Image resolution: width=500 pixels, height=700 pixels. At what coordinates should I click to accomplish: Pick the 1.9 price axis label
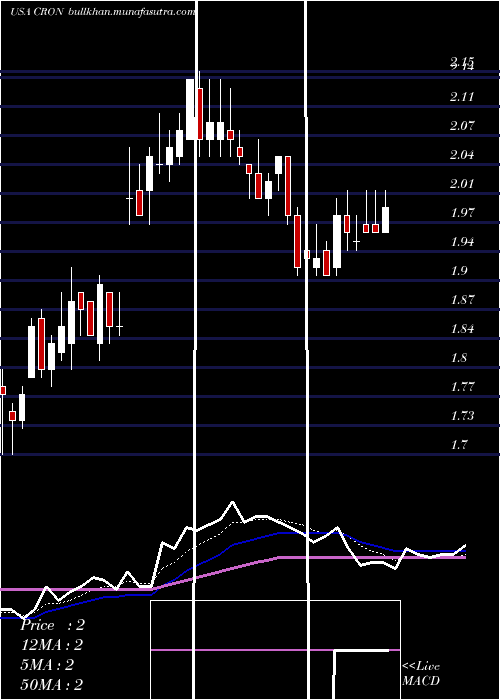458,271
